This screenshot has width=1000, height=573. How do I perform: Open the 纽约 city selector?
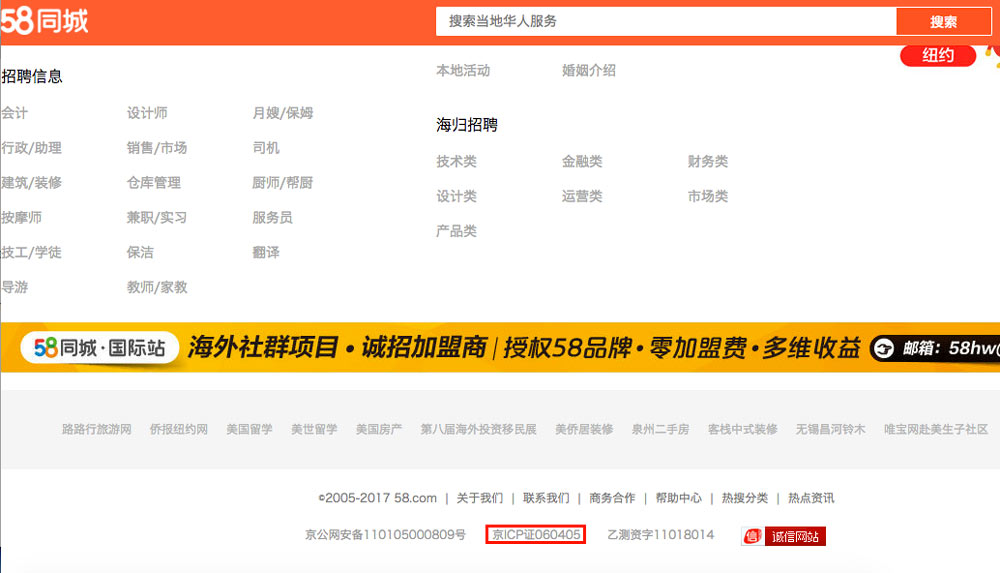pos(938,56)
